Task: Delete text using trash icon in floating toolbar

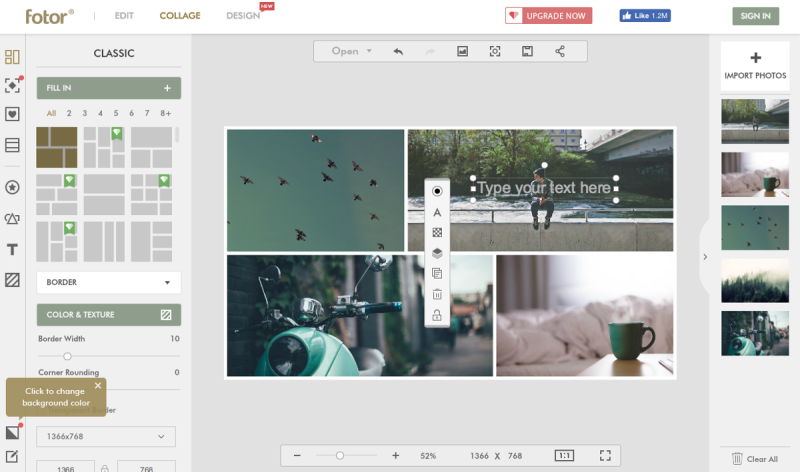Action: coord(437,294)
